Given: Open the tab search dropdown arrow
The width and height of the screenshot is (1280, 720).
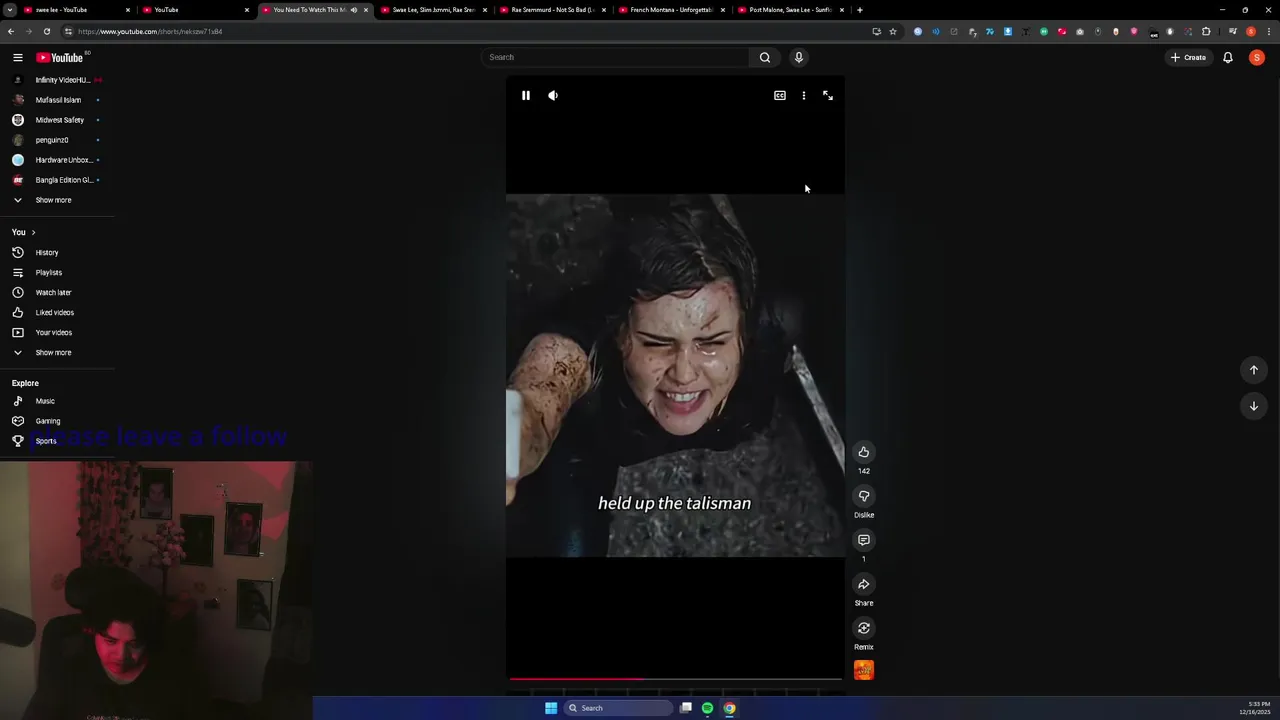Looking at the screenshot, I should (8, 10).
